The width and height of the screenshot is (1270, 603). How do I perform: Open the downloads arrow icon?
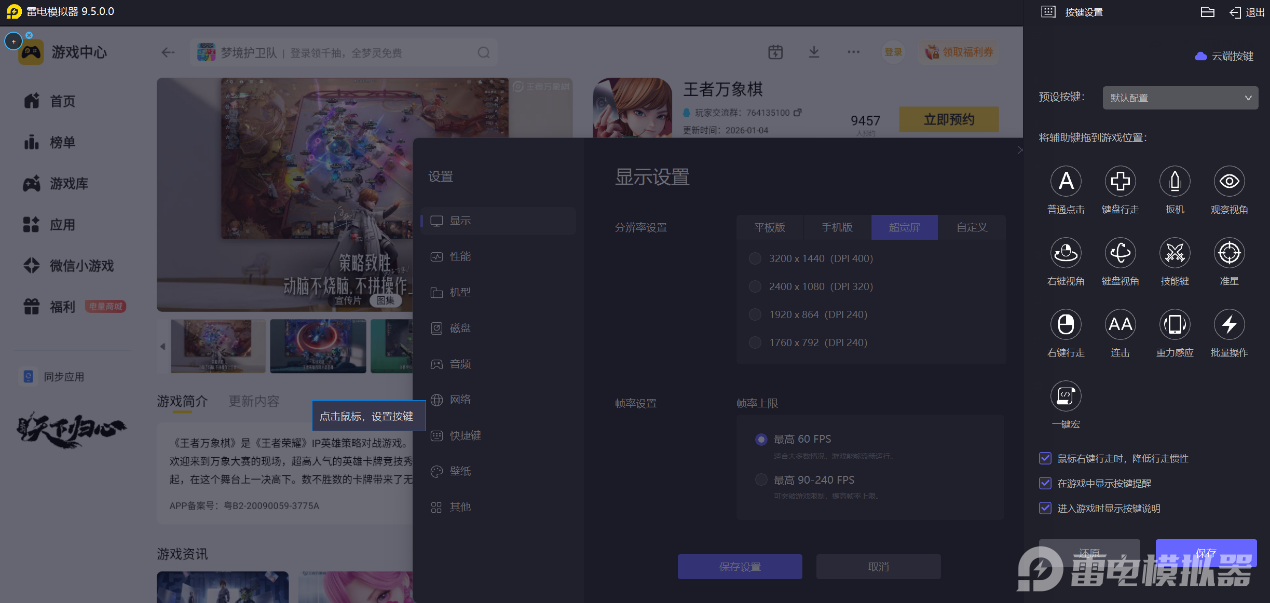[814, 52]
